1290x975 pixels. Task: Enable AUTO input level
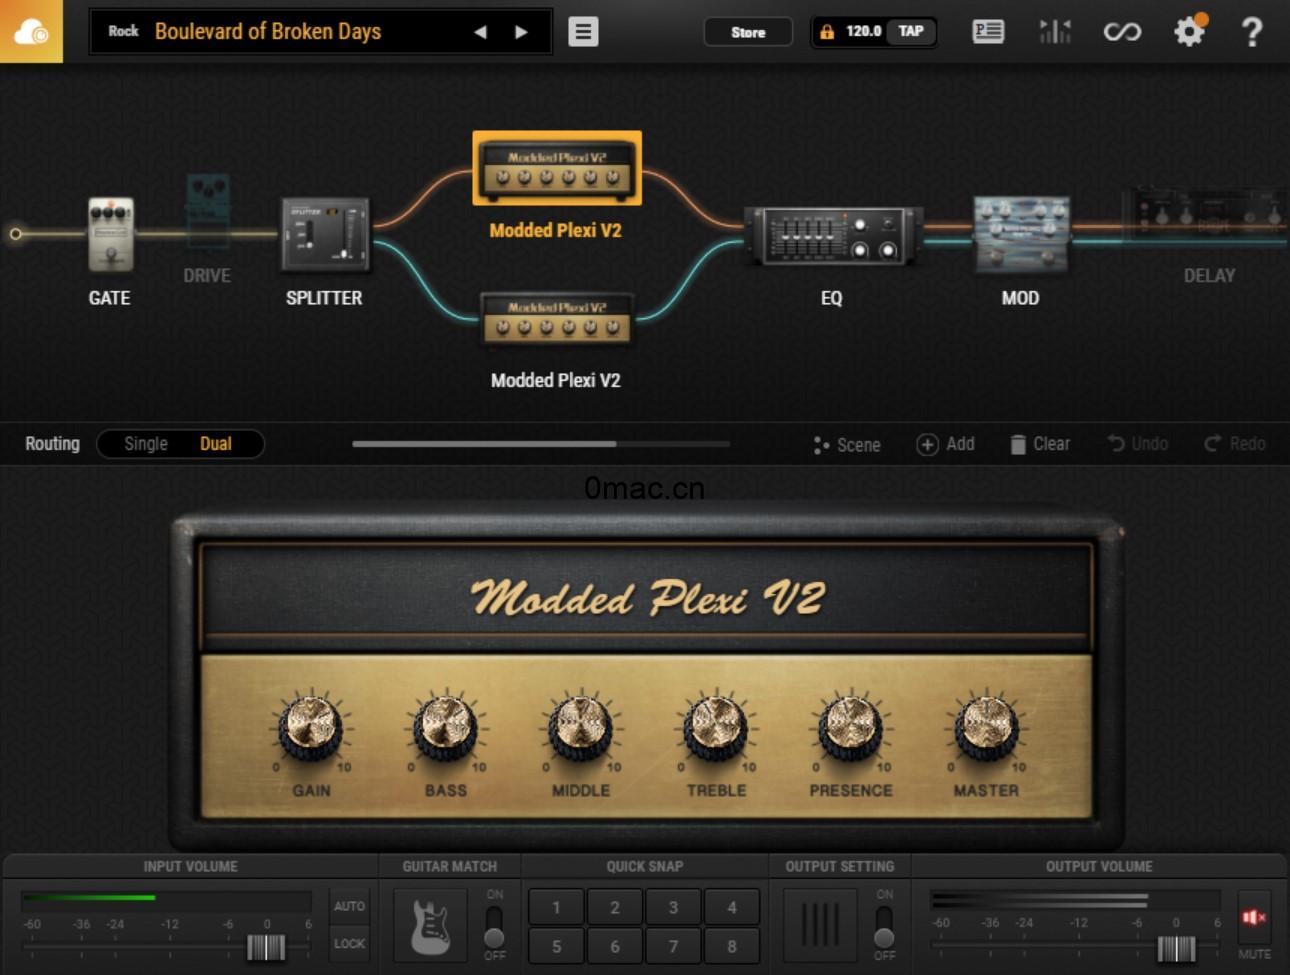[x=349, y=906]
